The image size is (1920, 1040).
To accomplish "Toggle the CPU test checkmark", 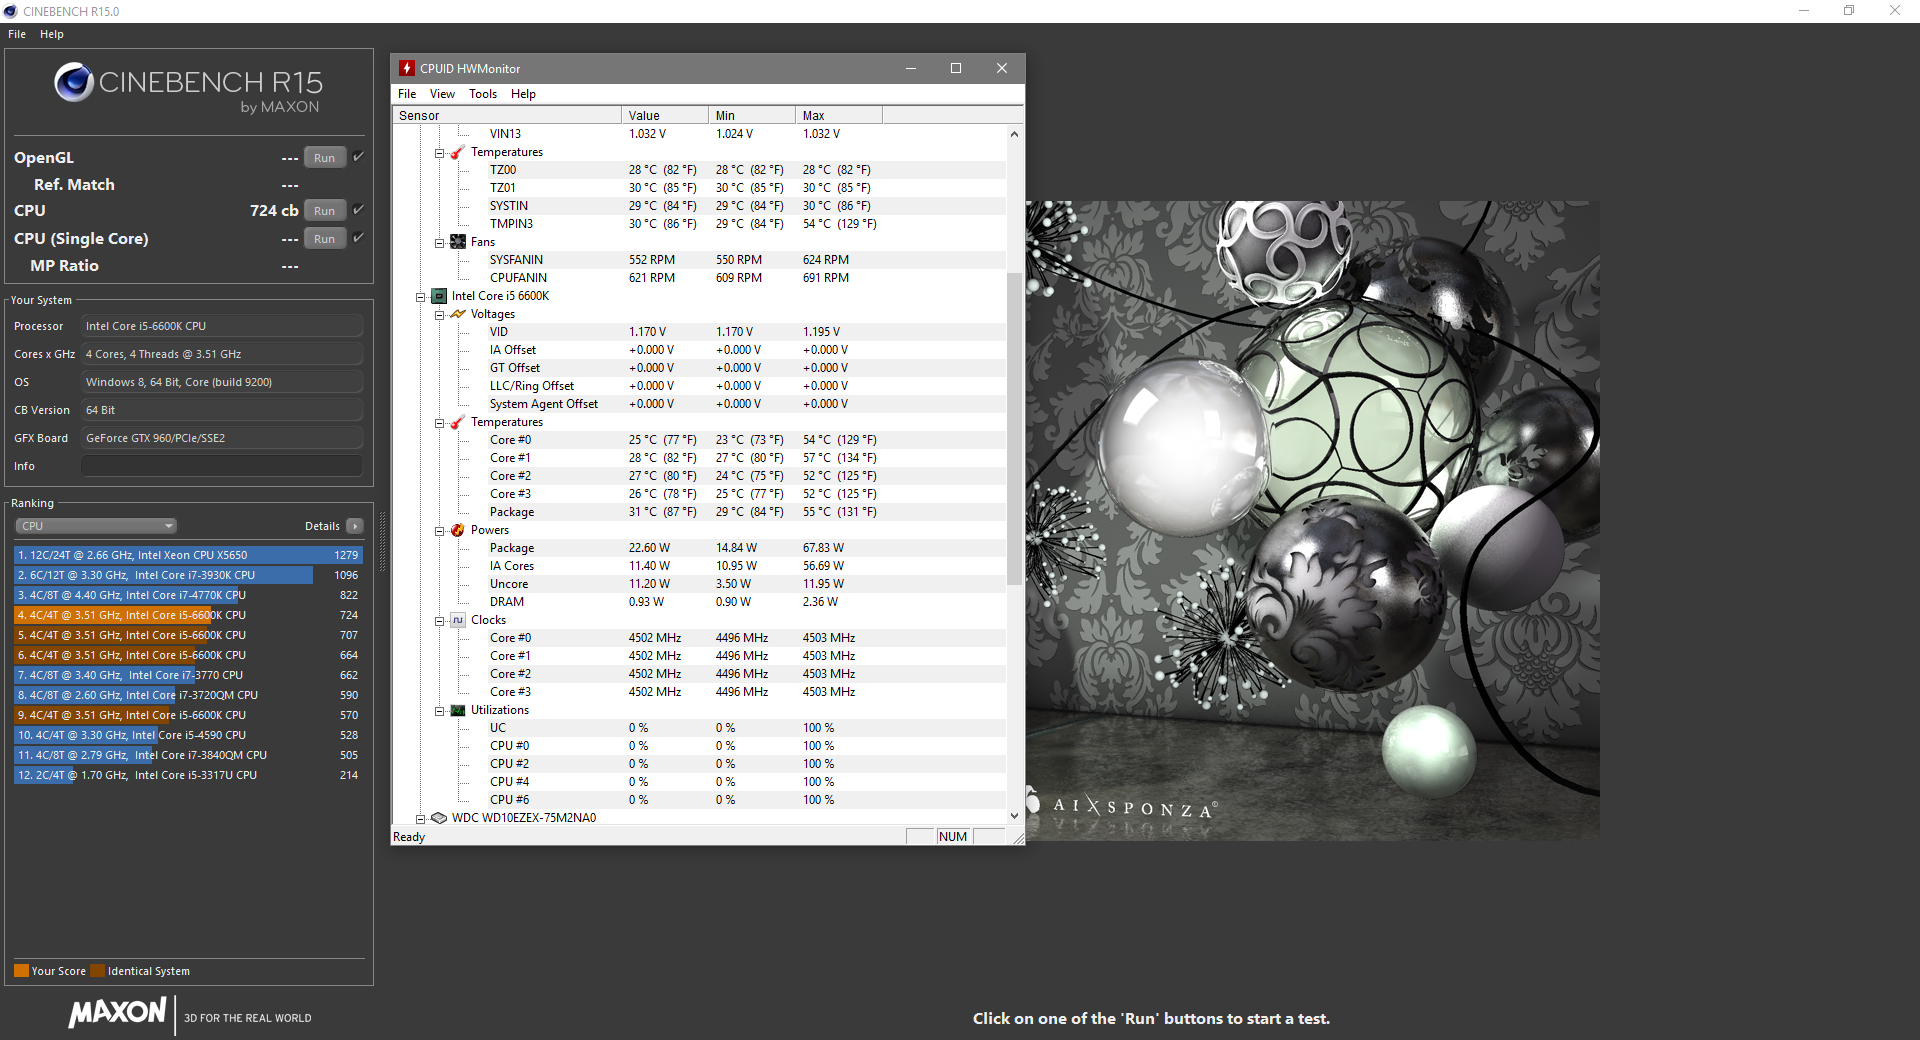I will tap(359, 210).
